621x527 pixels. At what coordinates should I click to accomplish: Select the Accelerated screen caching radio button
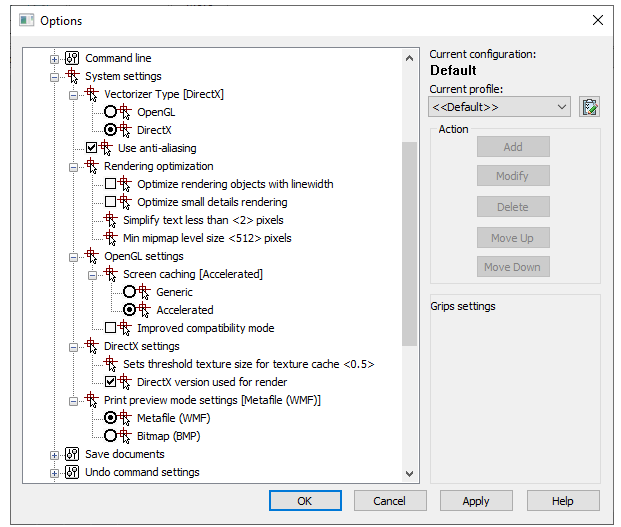(x=130, y=310)
